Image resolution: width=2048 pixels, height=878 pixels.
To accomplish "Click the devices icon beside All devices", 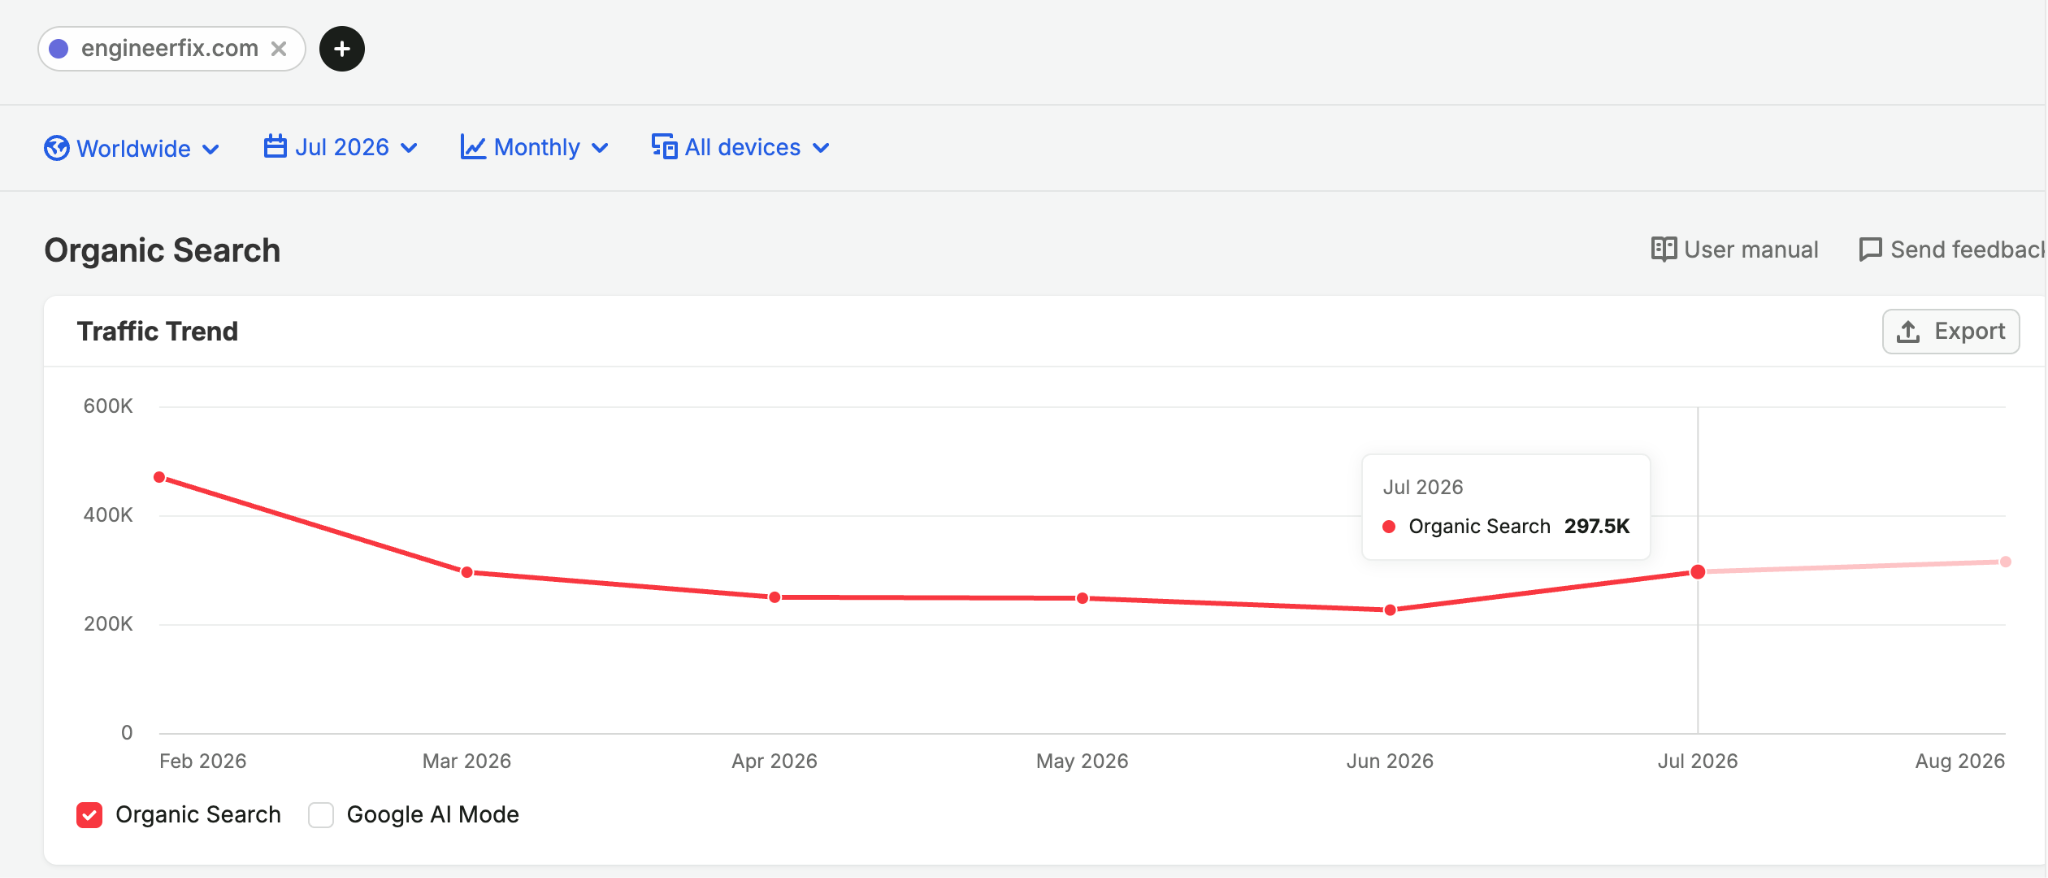I will (665, 147).
